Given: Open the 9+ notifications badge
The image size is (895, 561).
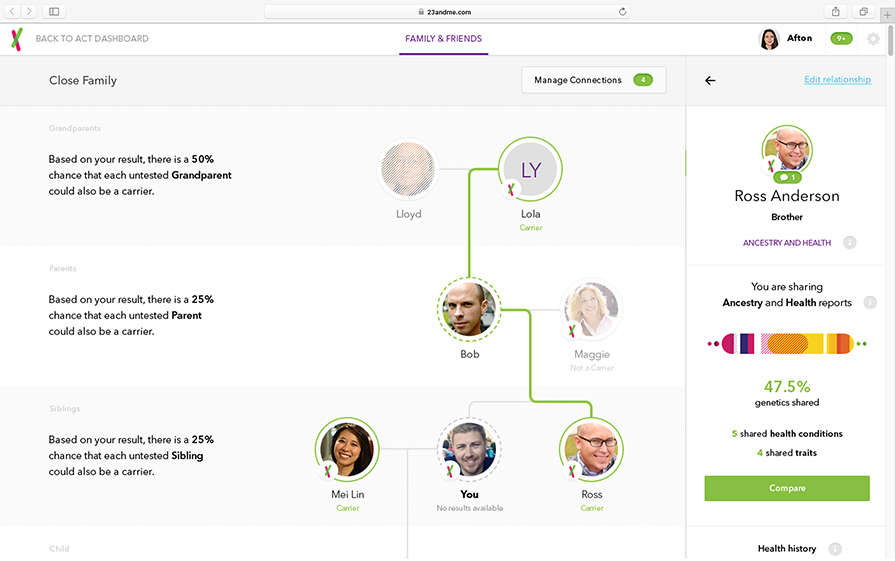Looking at the screenshot, I should [841, 39].
